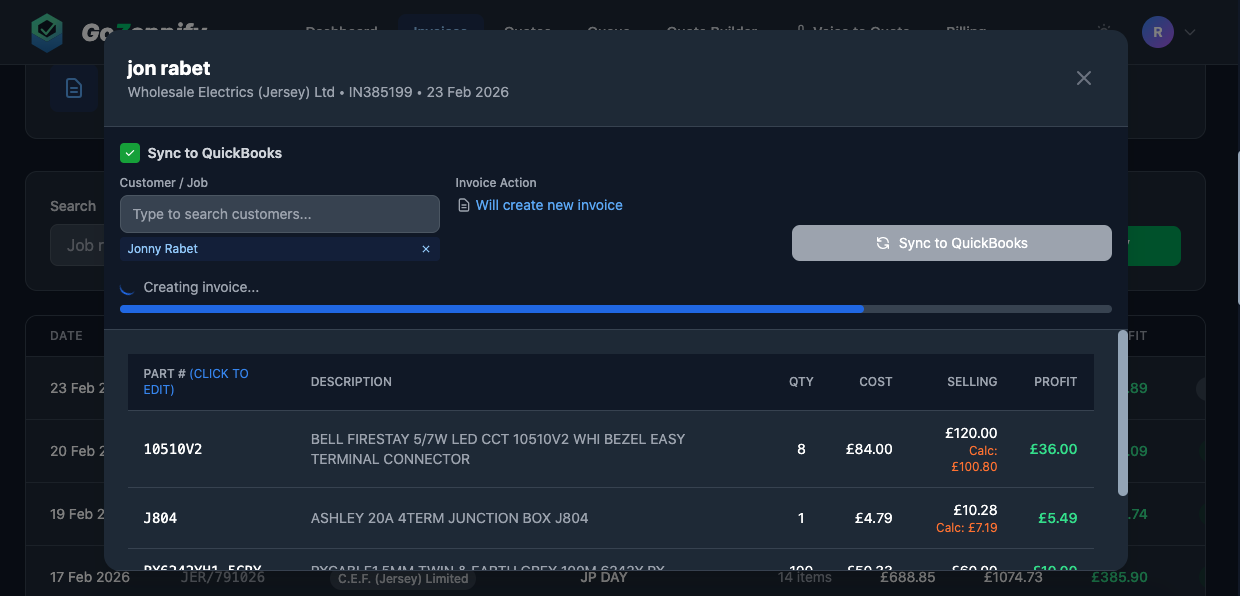The width and height of the screenshot is (1240, 596).
Task: Click the loading spinner beside Creating invoice
Action: pos(129,286)
